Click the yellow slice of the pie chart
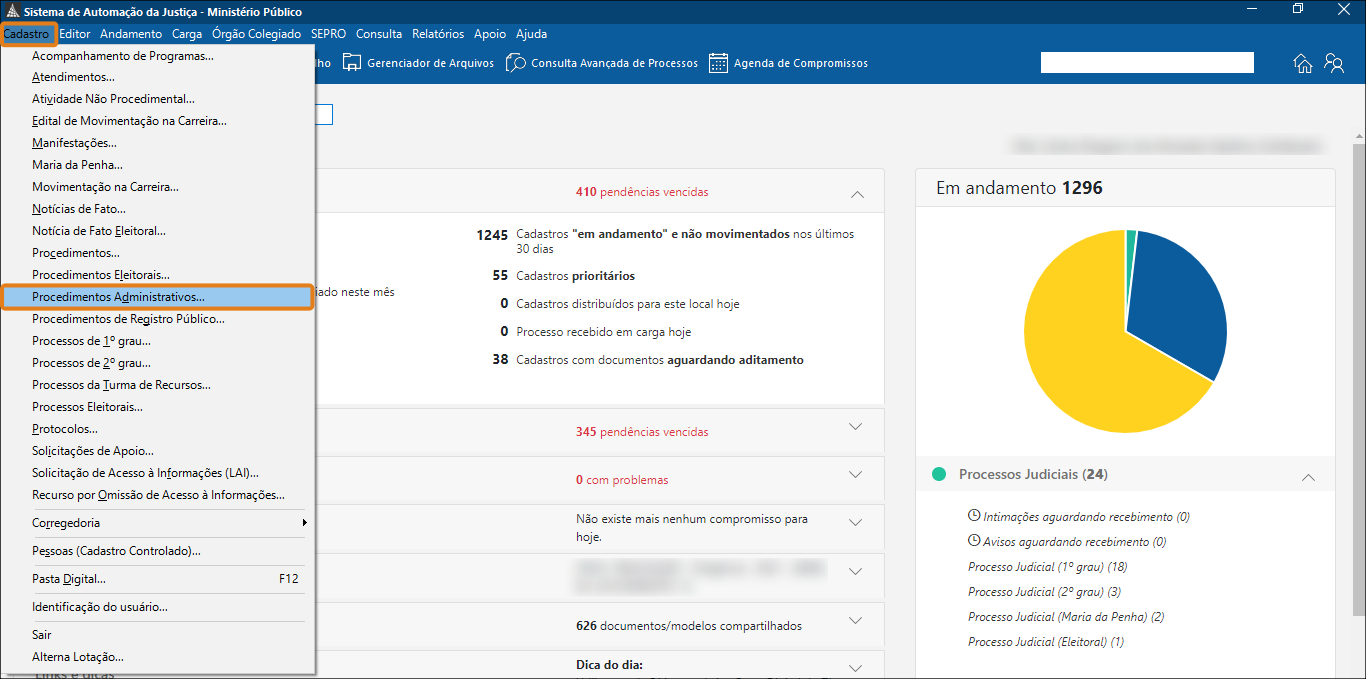 coord(1085,350)
